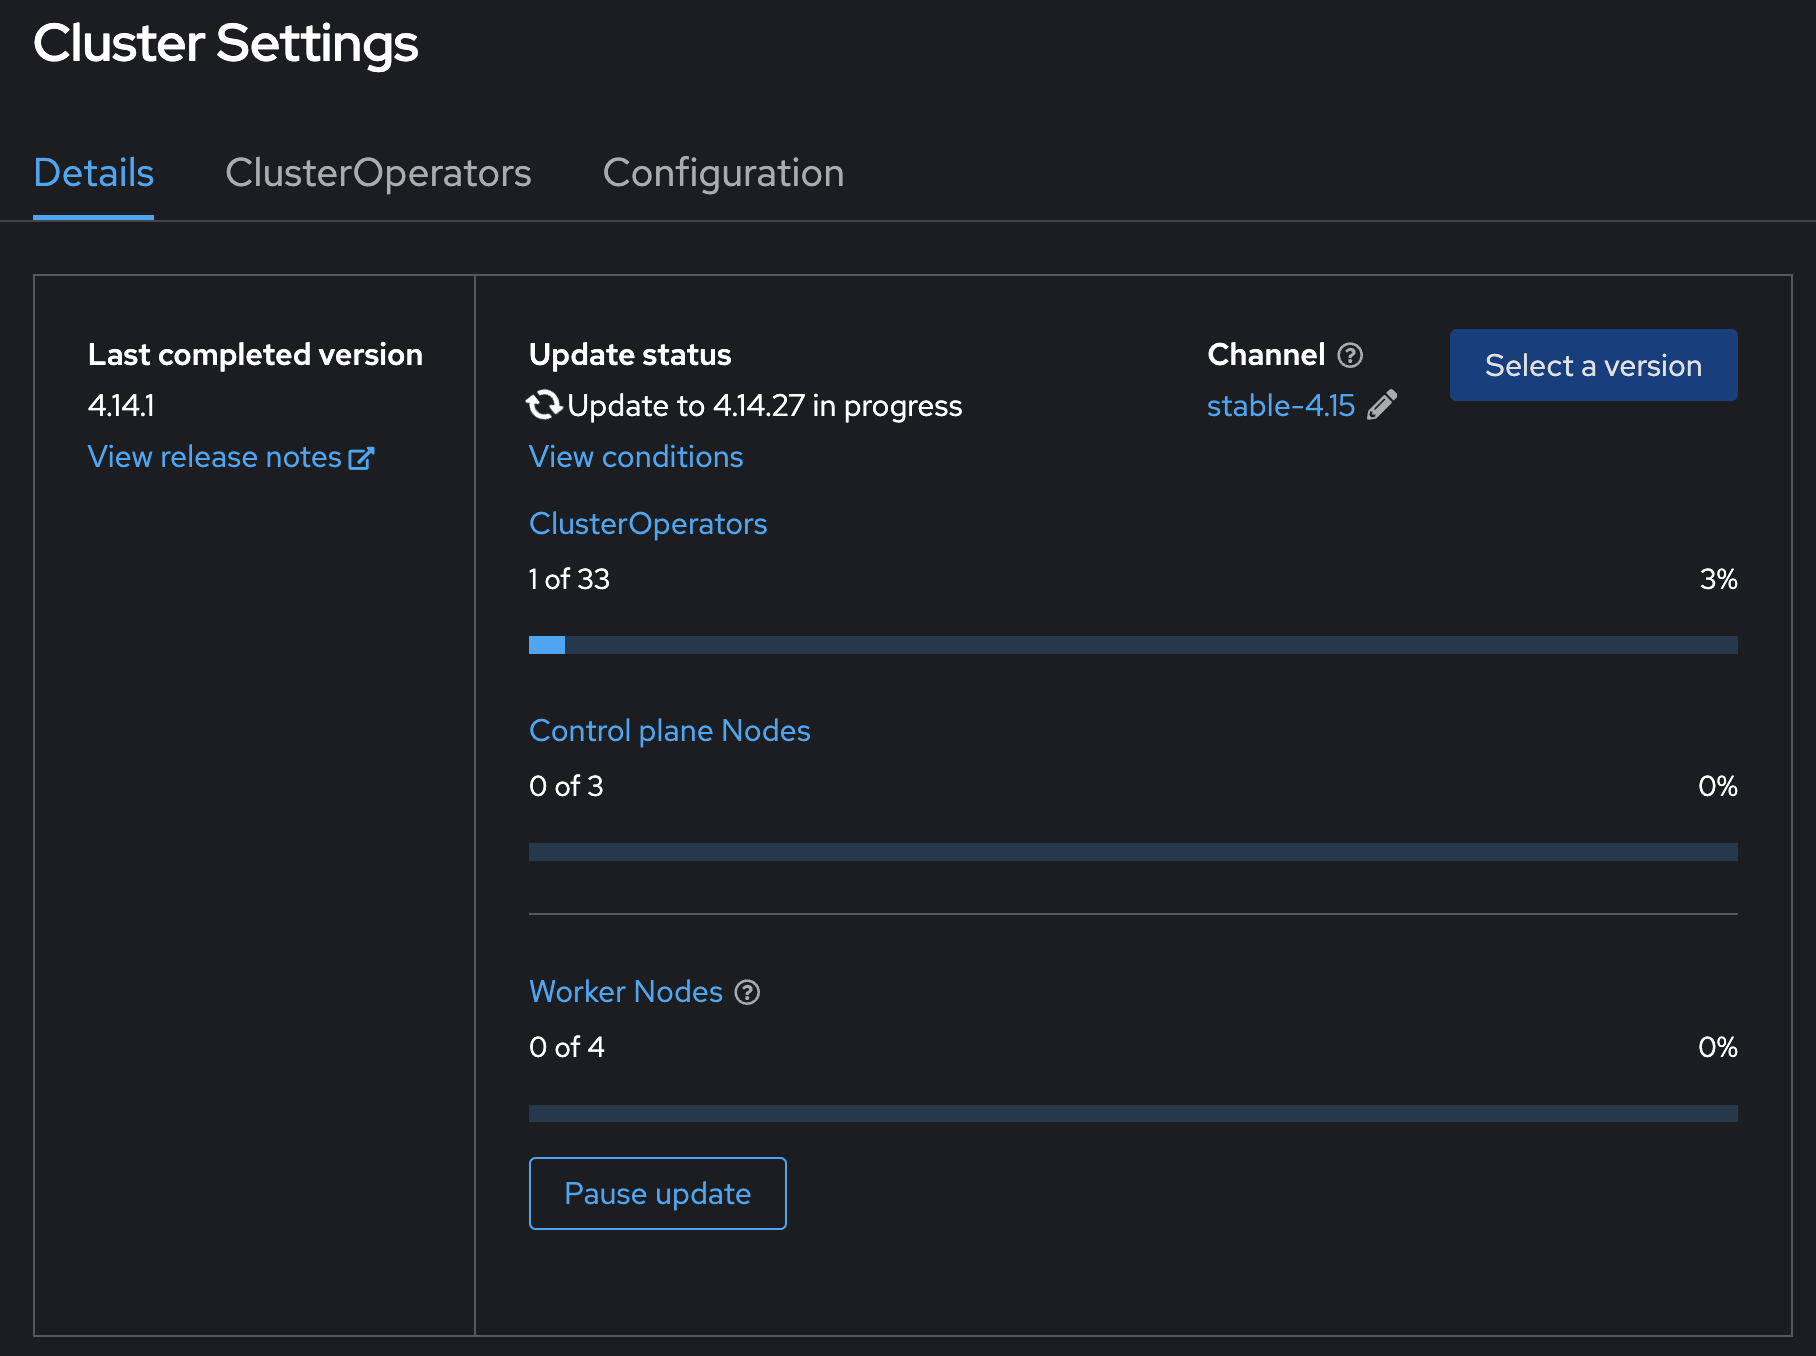Click the external link icon beside release notes
This screenshot has width=1816, height=1356.
(361, 458)
